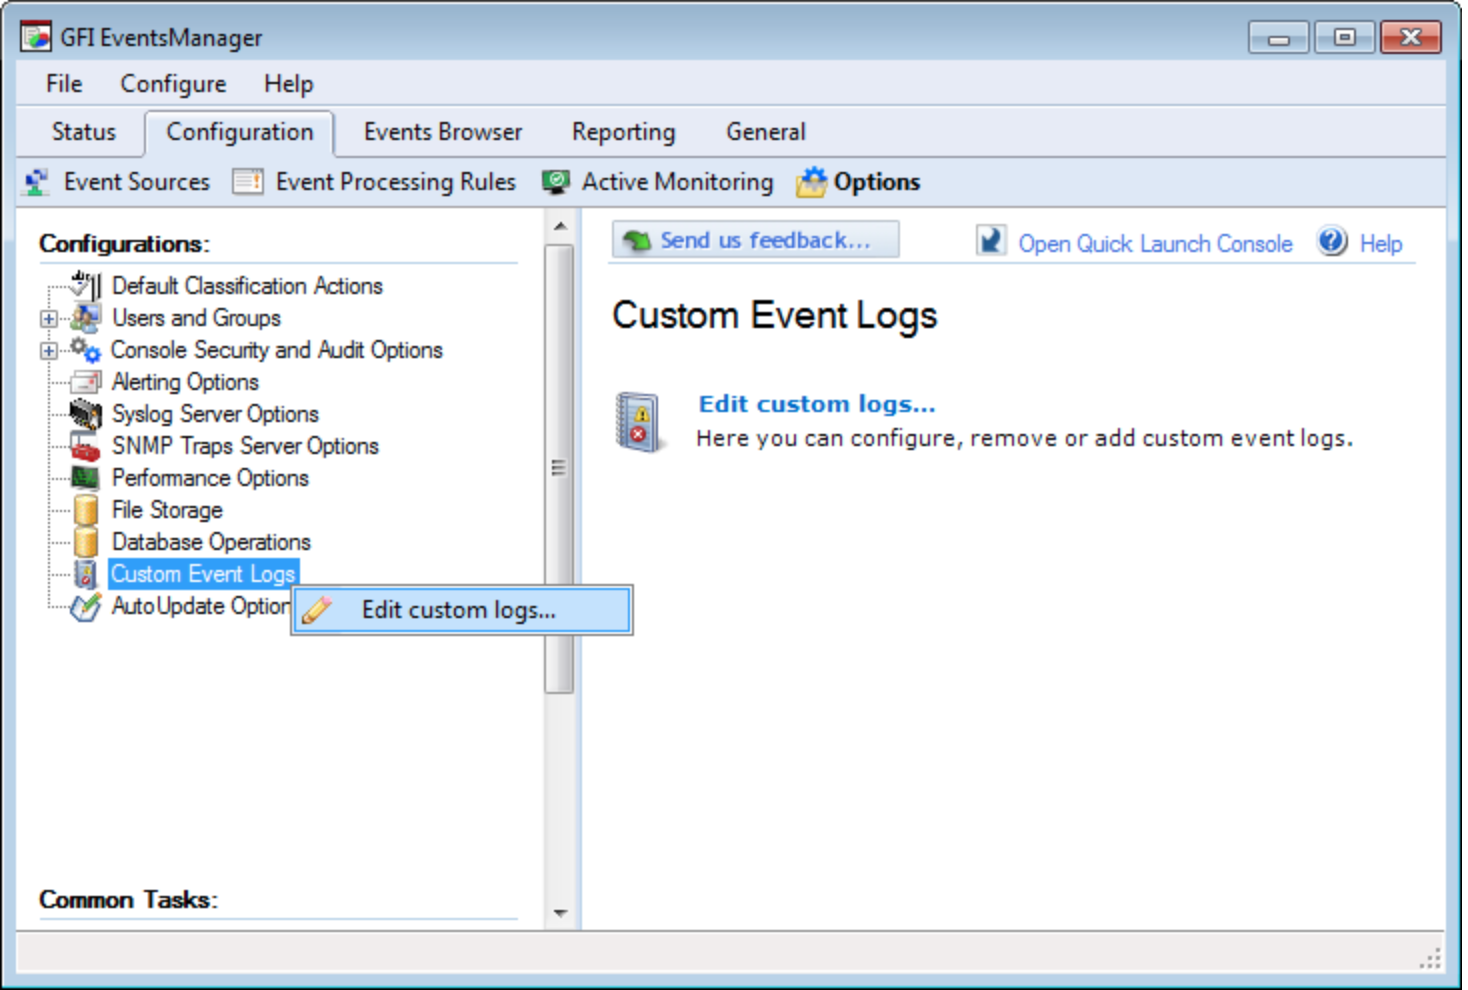Choose Edit custom logs from context menu
Image resolution: width=1468 pixels, height=990 pixels.
click(458, 610)
